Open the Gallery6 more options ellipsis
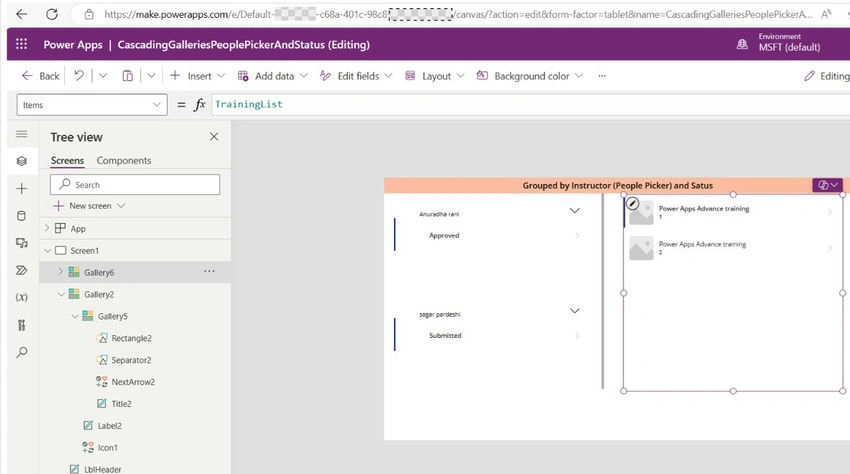Image resolution: width=850 pixels, height=474 pixels. (209, 271)
